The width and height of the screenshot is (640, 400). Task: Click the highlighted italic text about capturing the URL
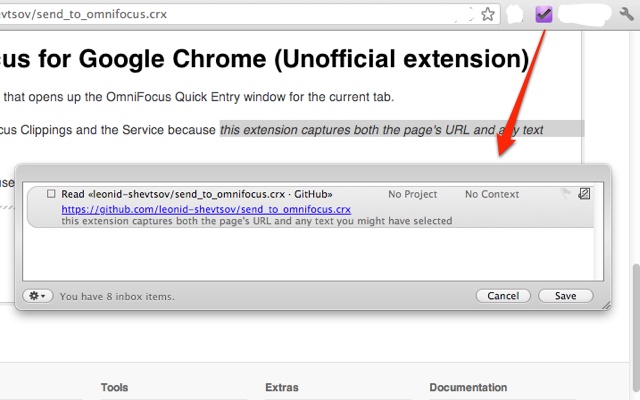tap(382, 130)
